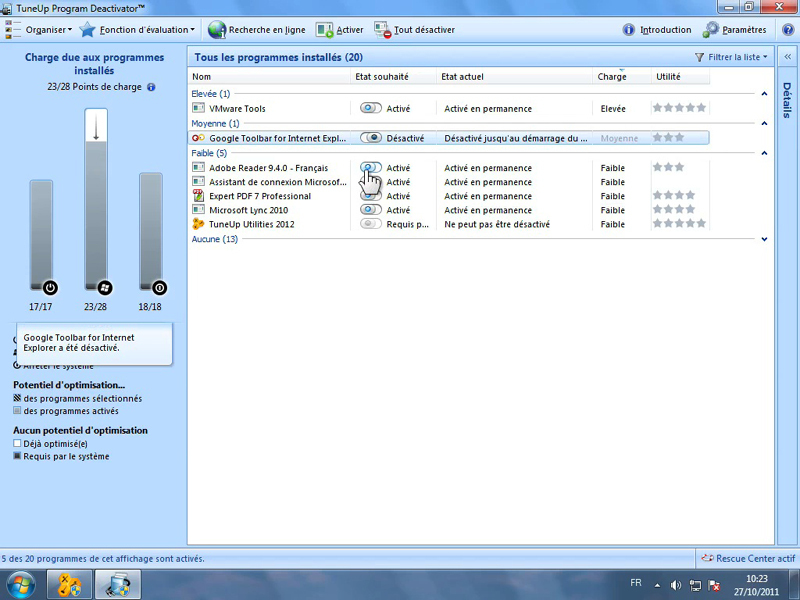The width and height of the screenshot is (800, 600).
Task: Click the Requis par le système legend box
Action: [x=17, y=456]
